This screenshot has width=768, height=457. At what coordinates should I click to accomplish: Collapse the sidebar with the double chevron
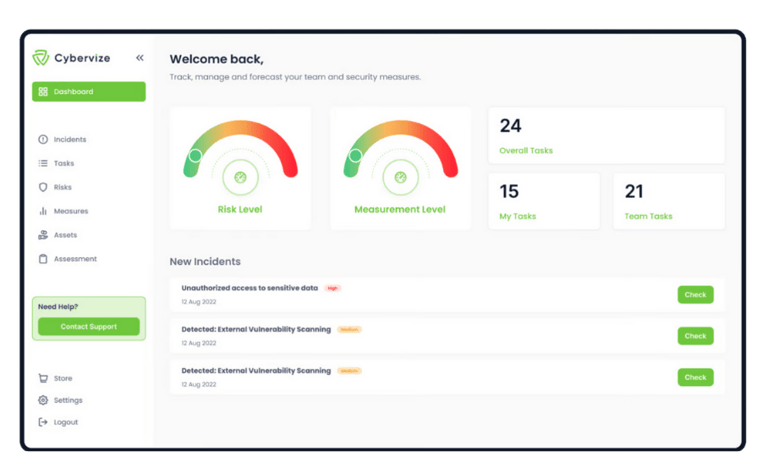click(140, 58)
